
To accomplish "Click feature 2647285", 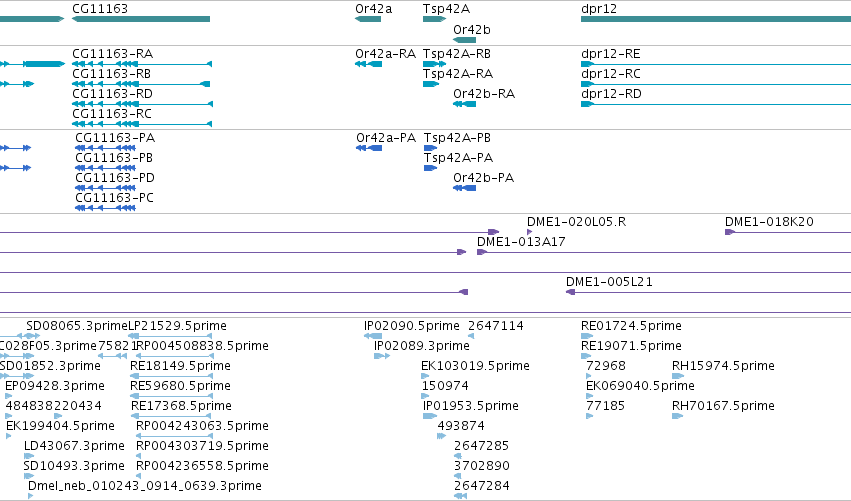I will point(482,446).
